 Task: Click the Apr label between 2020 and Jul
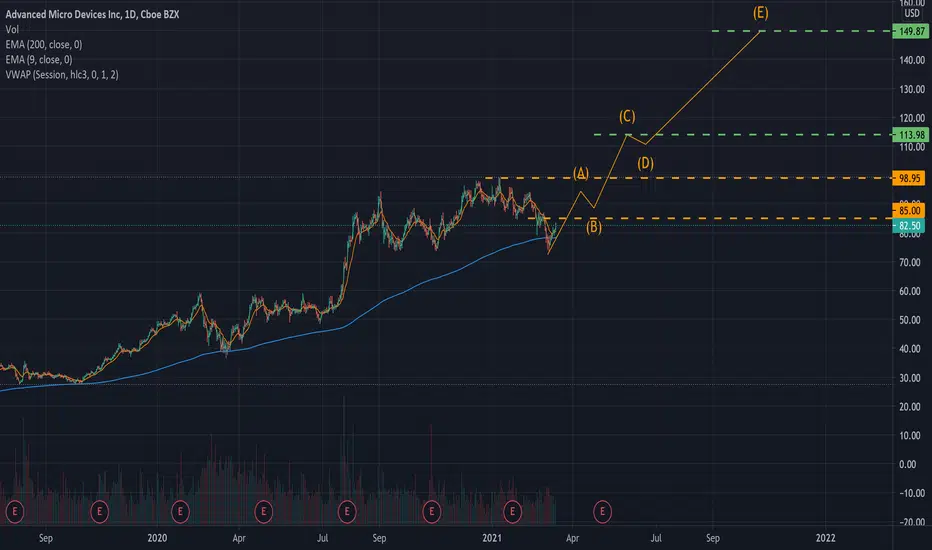point(239,538)
